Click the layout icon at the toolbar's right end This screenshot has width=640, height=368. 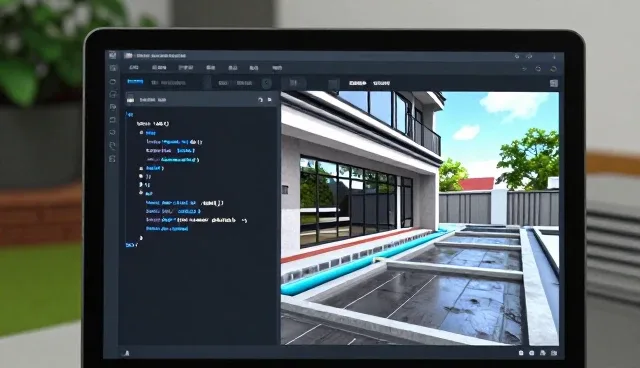[x=553, y=83]
